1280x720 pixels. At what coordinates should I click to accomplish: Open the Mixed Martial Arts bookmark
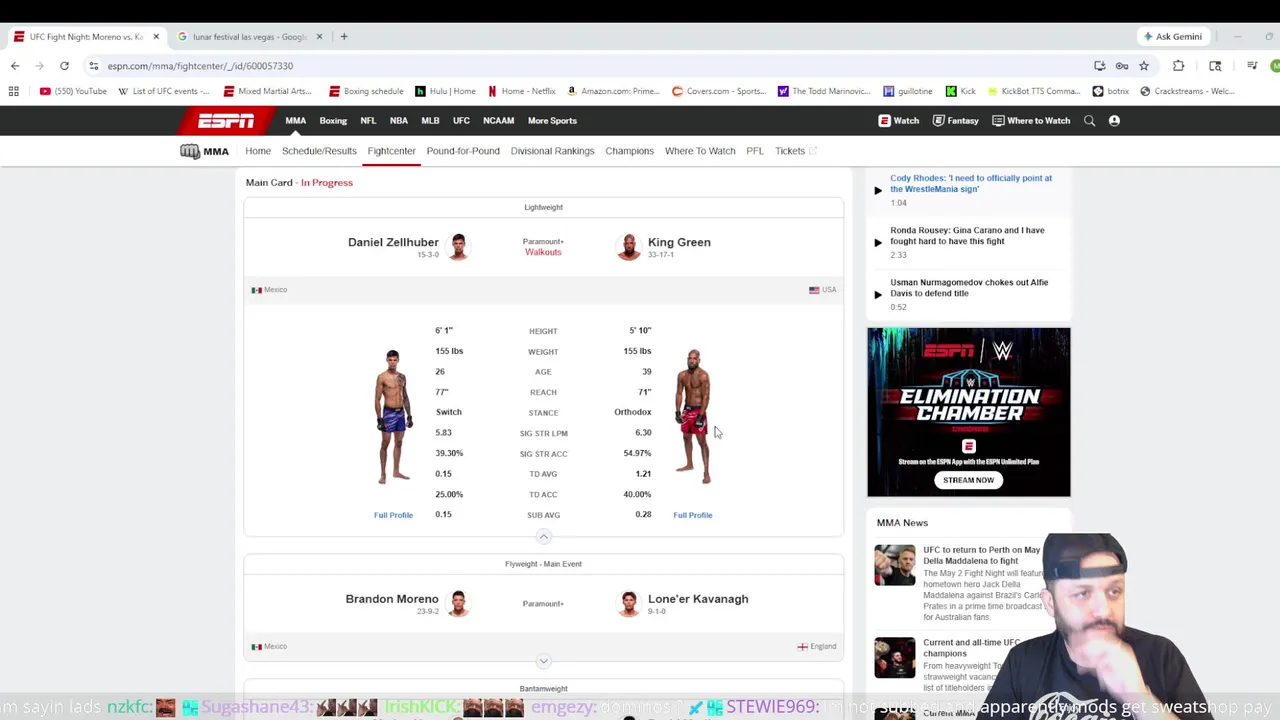(x=268, y=91)
